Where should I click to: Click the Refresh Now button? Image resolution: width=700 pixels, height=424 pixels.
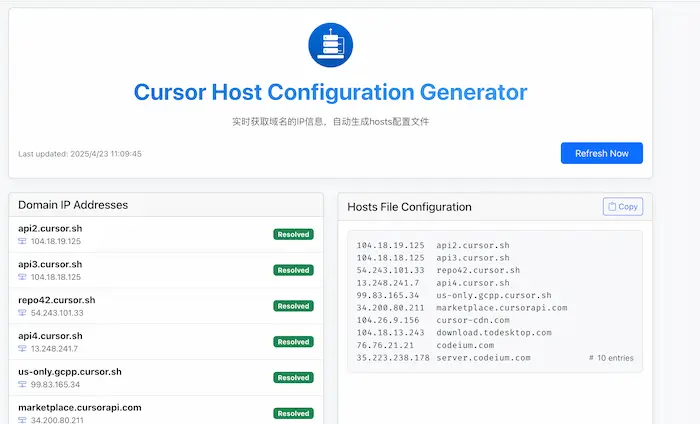(601, 153)
